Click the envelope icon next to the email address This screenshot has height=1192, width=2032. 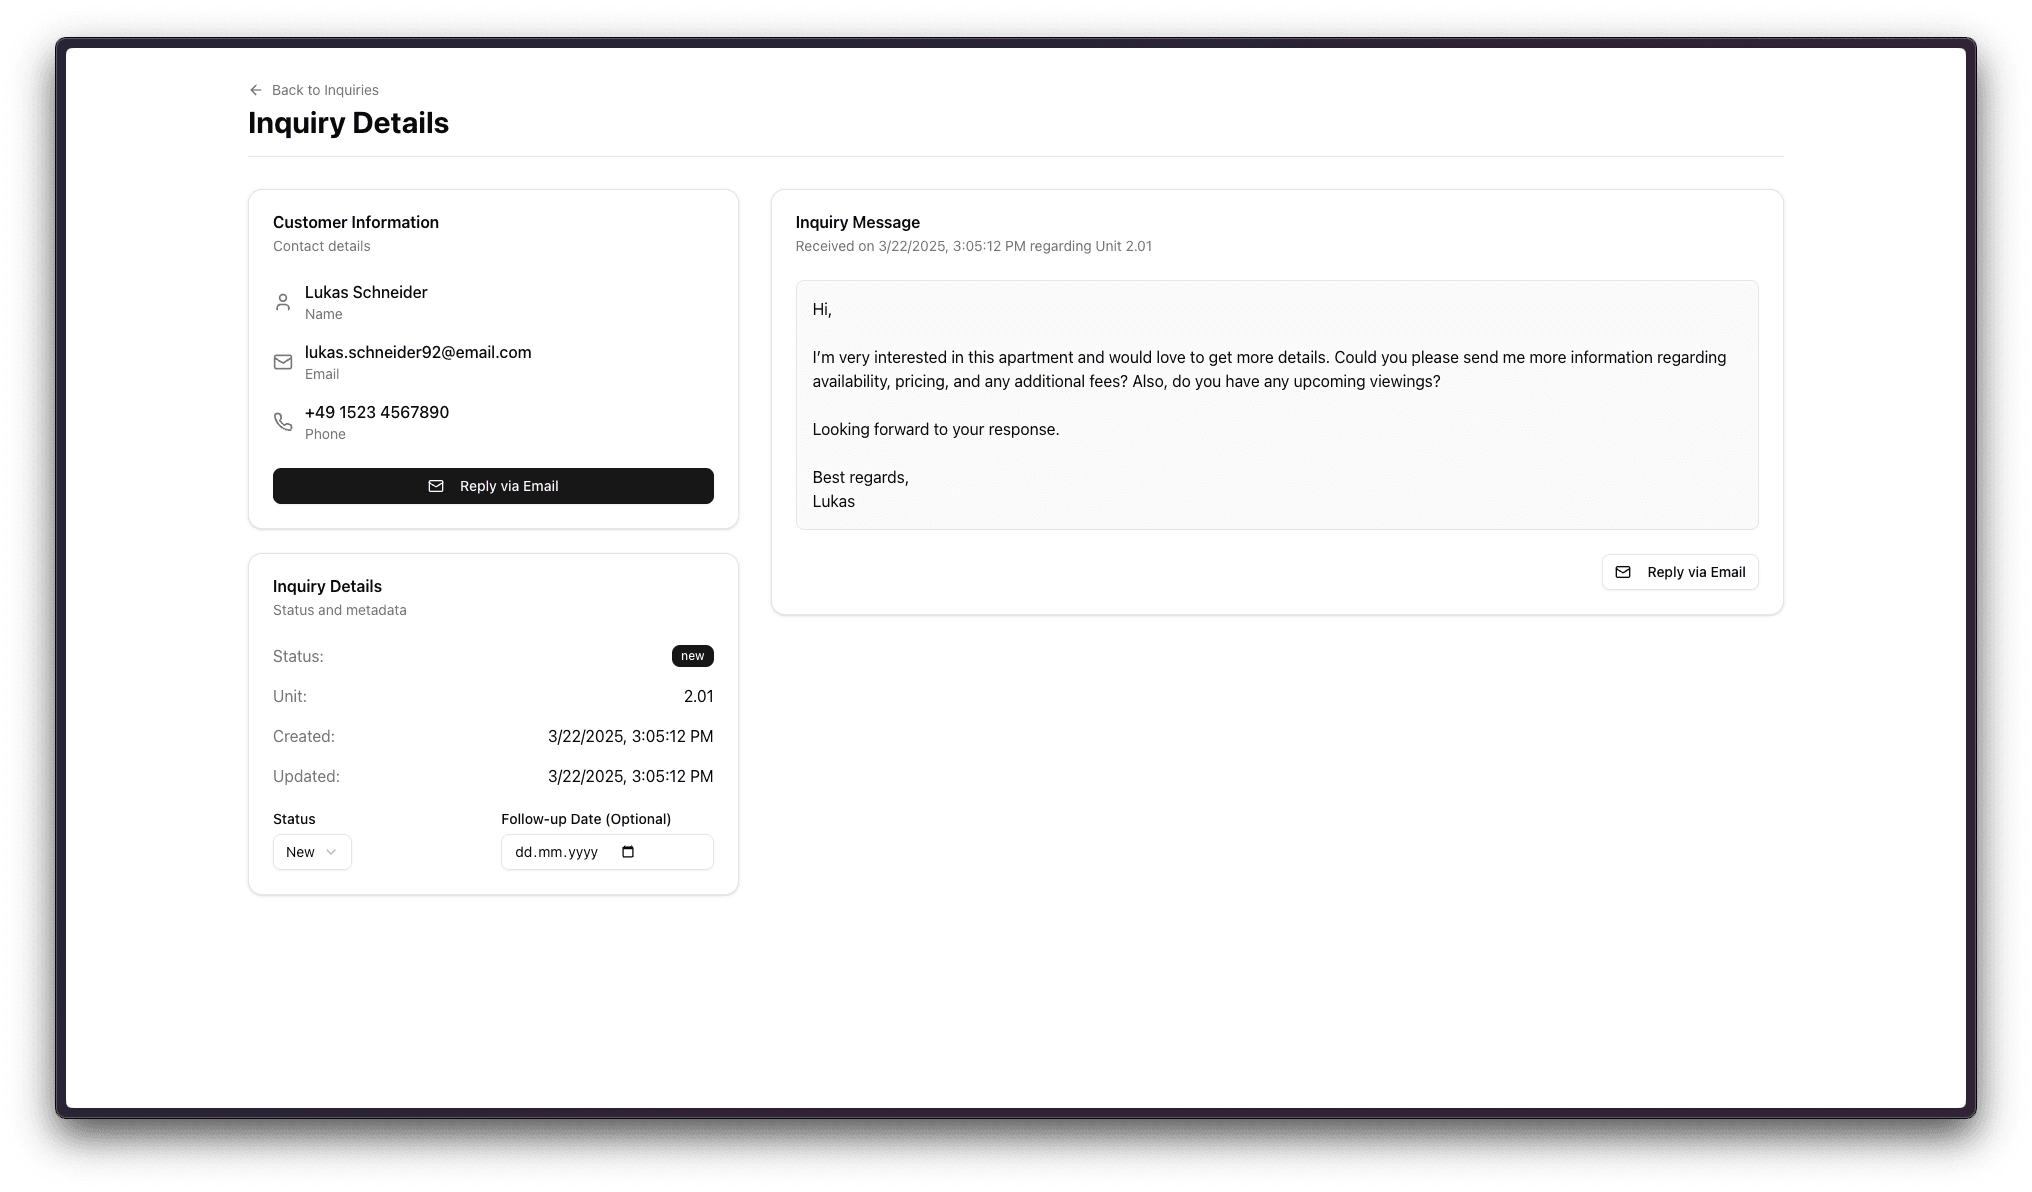[283, 362]
